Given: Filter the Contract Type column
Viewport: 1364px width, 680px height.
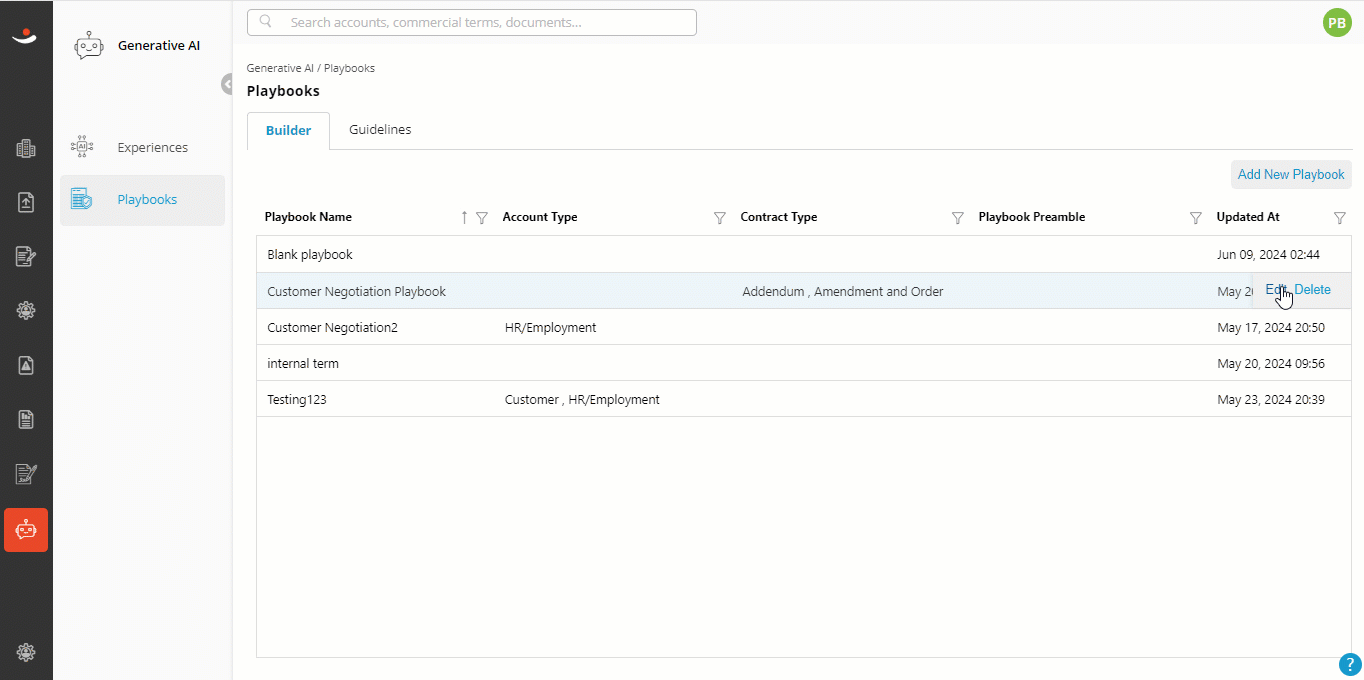Looking at the screenshot, I should click(958, 218).
